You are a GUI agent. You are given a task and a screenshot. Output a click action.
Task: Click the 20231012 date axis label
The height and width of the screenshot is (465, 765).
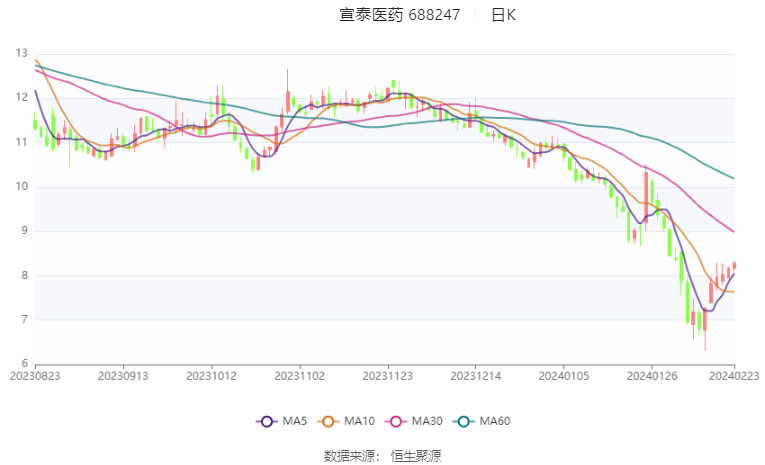[x=211, y=376]
